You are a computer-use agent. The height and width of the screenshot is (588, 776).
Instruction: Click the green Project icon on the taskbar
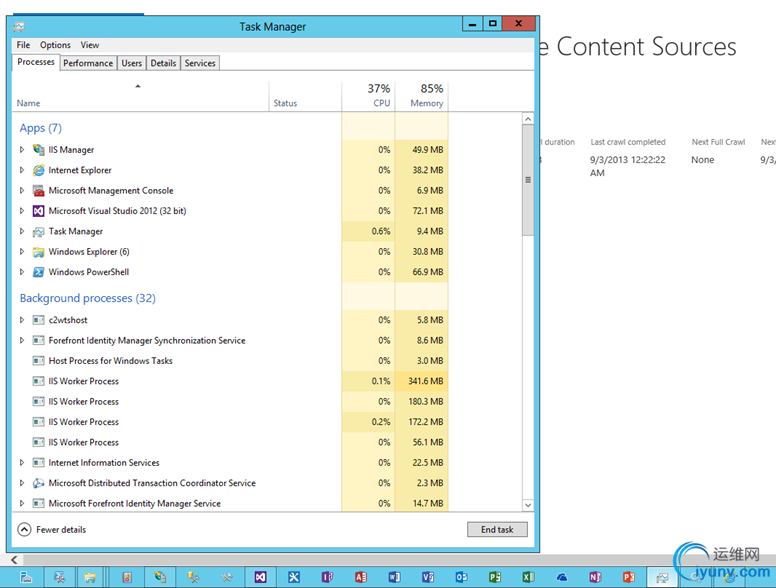495,577
